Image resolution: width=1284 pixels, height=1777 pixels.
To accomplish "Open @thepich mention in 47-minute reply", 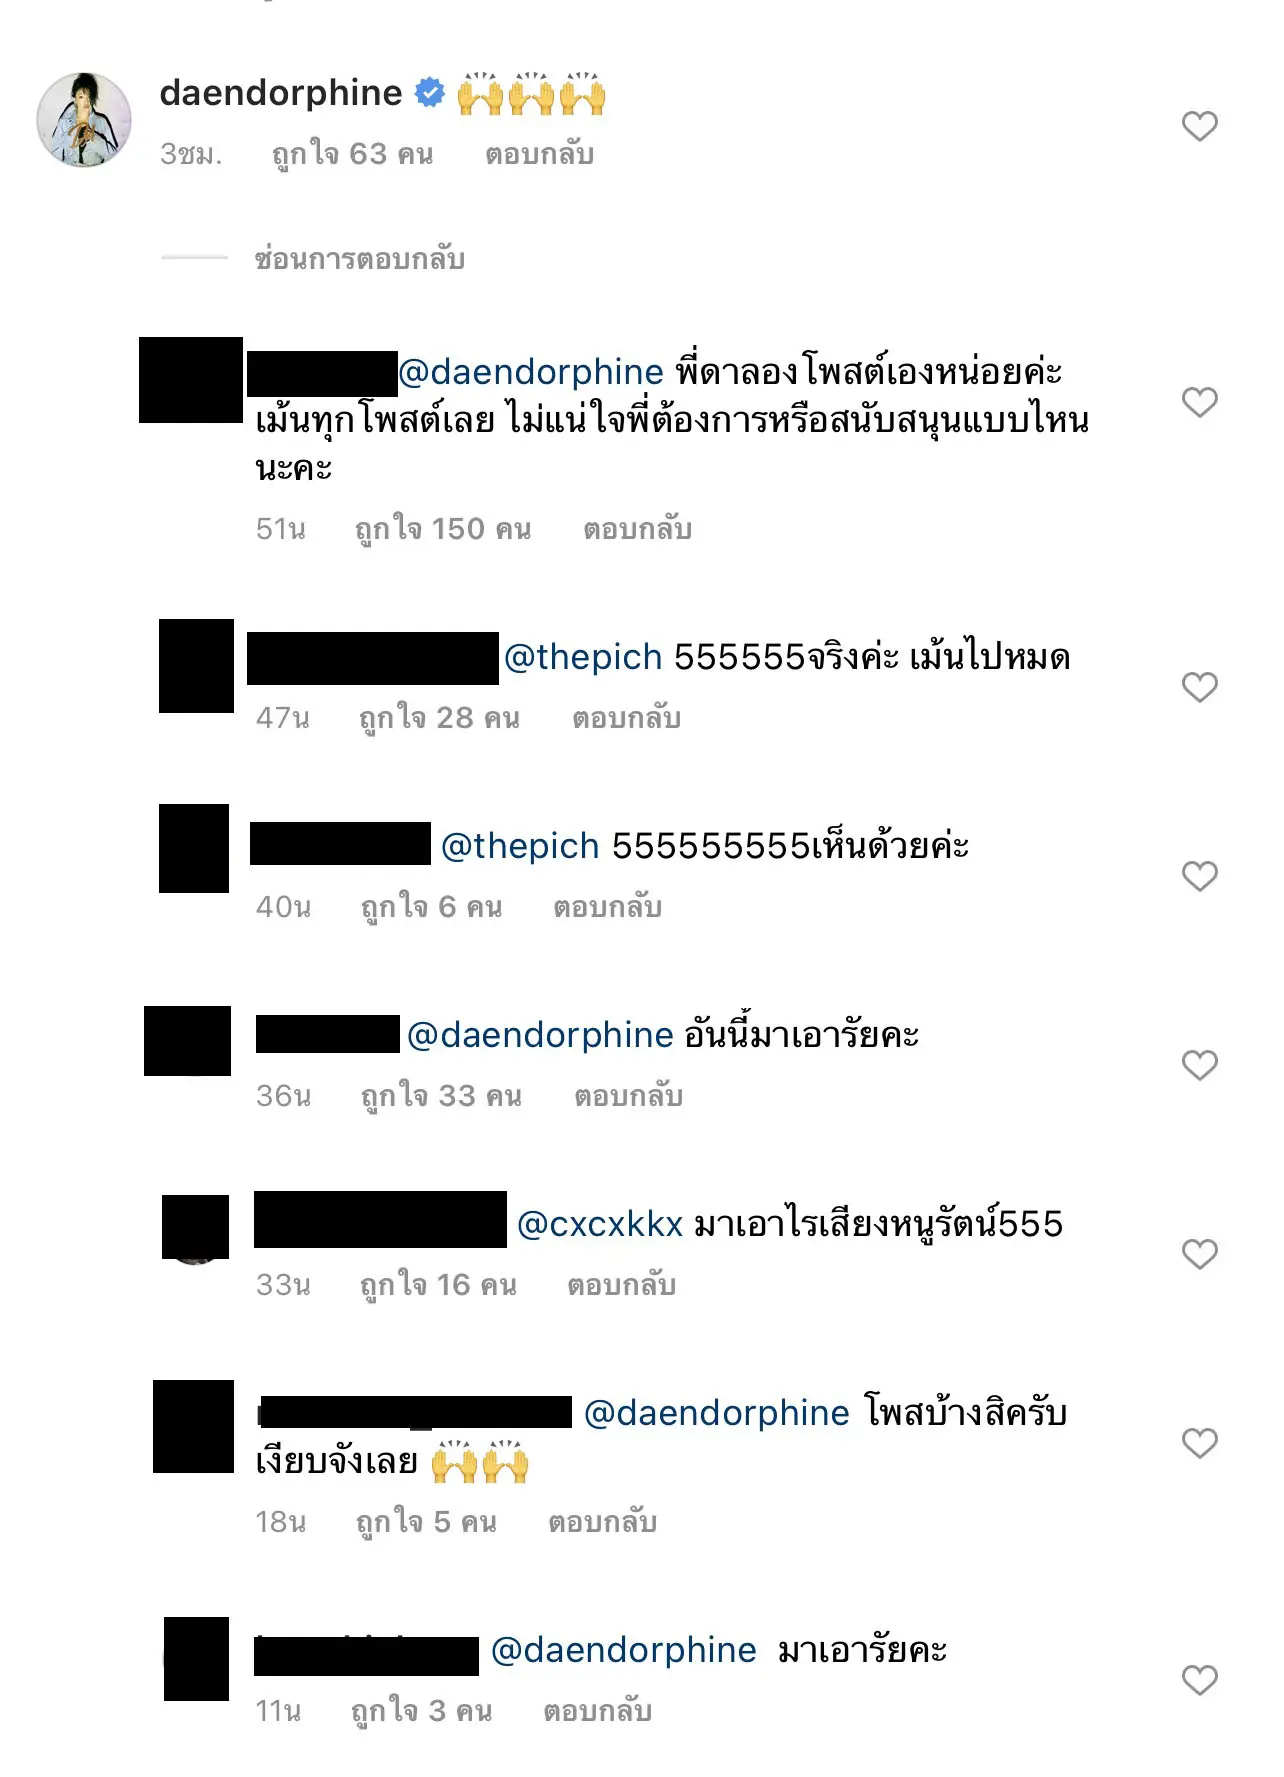I will pos(583,657).
